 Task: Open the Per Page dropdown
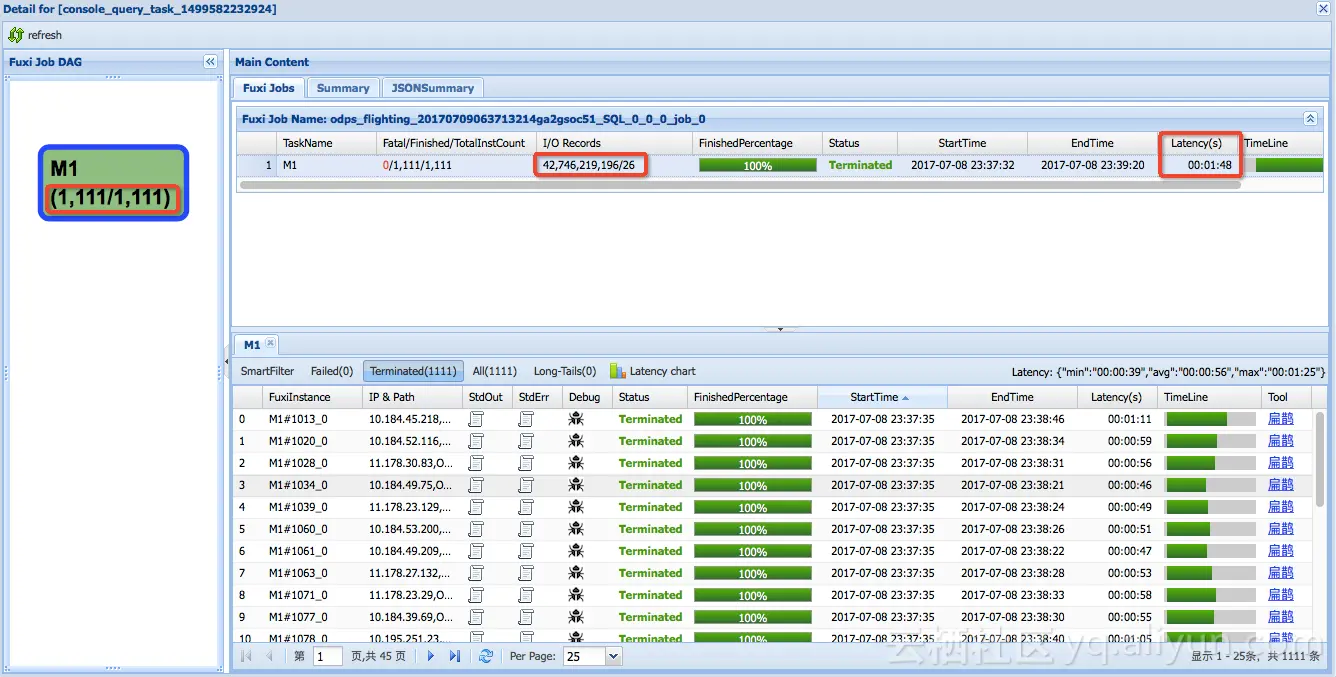[614, 656]
